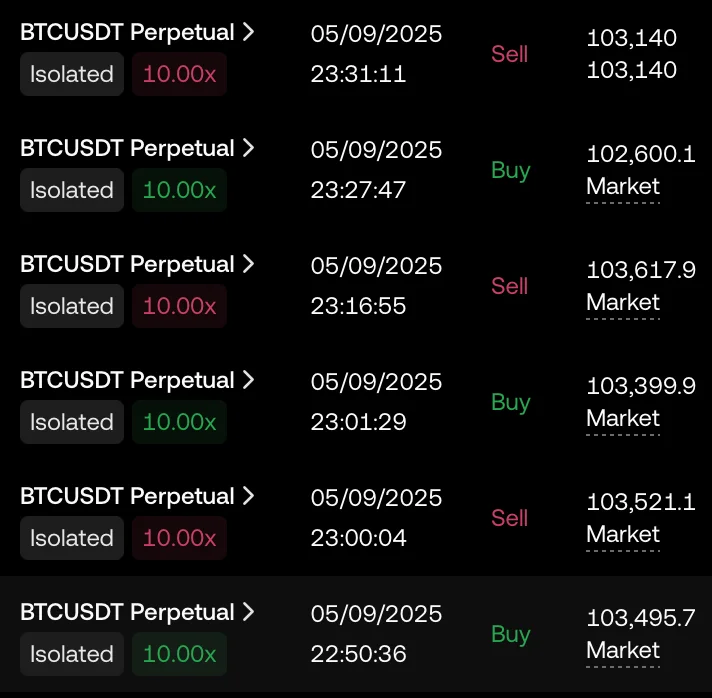This screenshot has width=712, height=698.
Task: Click the Sell label on the 23:00:04 order
Action: coord(509,518)
